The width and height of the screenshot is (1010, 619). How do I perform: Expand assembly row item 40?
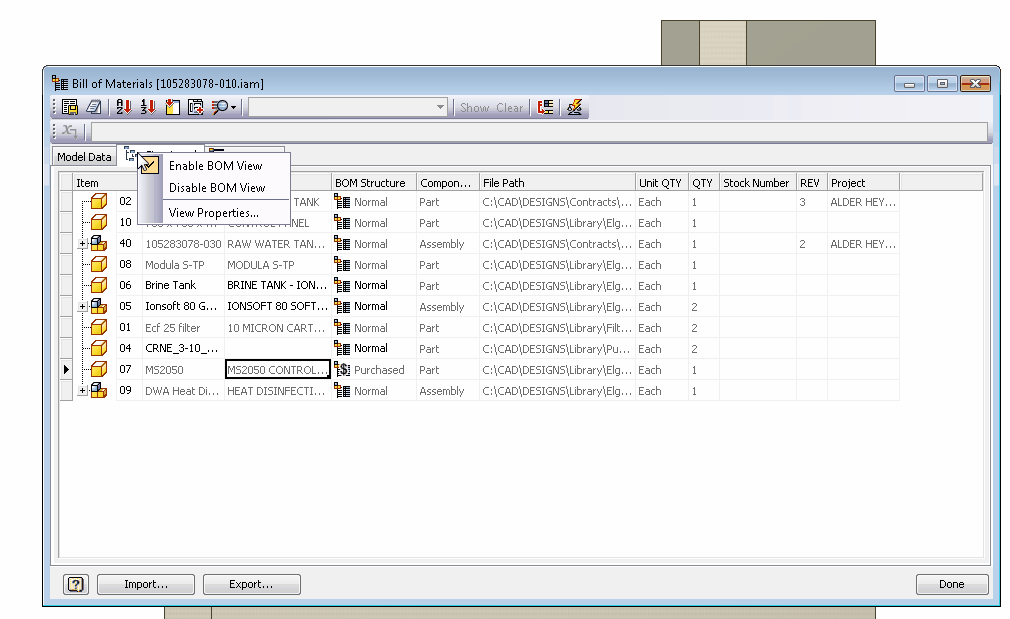82,244
